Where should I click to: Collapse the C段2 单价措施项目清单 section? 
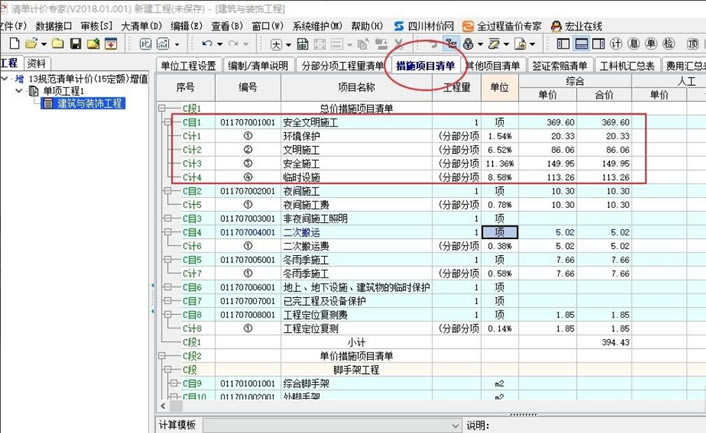coord(162,356)
